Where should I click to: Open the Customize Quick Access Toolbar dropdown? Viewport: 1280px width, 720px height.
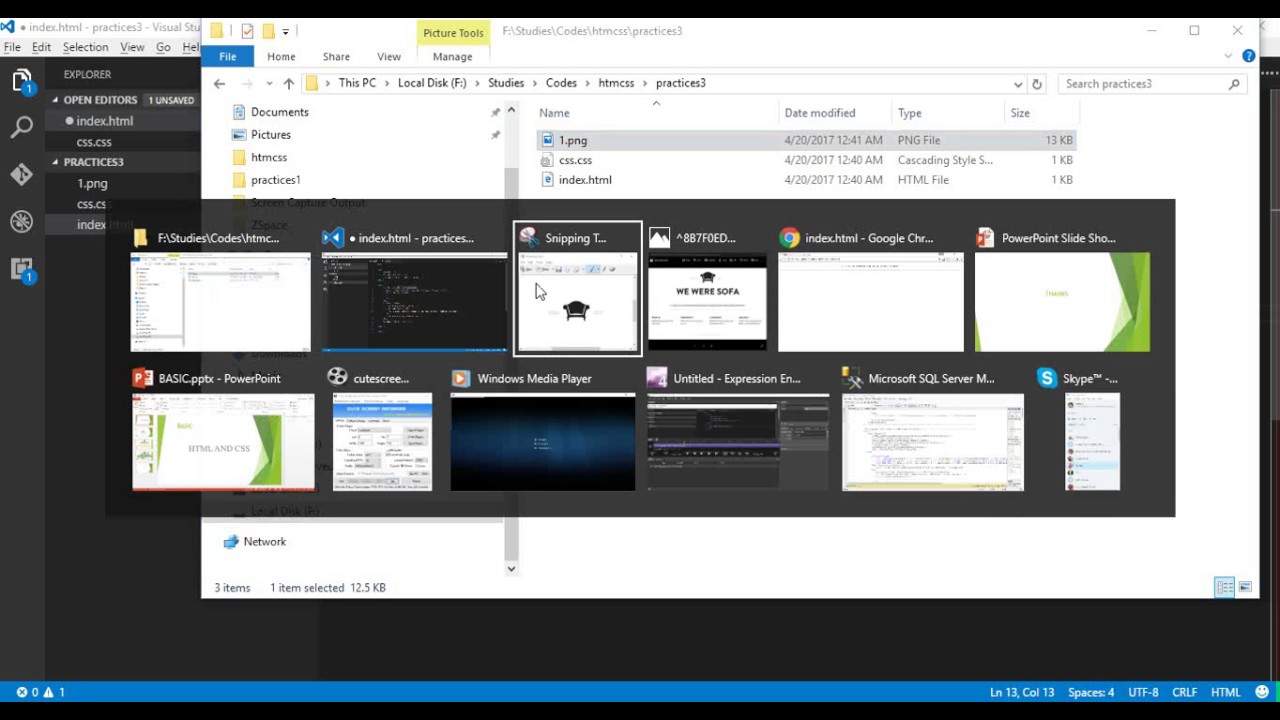click(285, 32)
